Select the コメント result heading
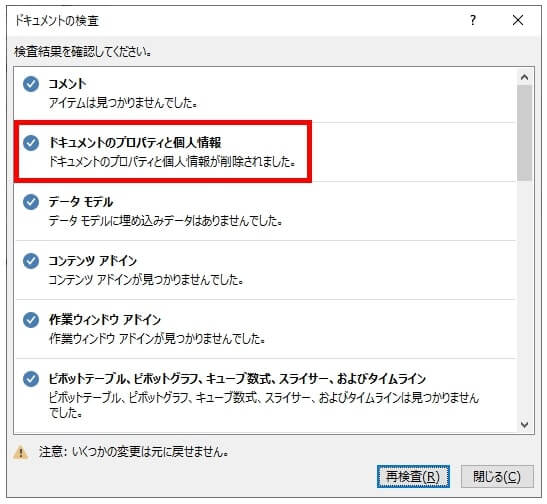547x504 pixels. coord(67,84)
